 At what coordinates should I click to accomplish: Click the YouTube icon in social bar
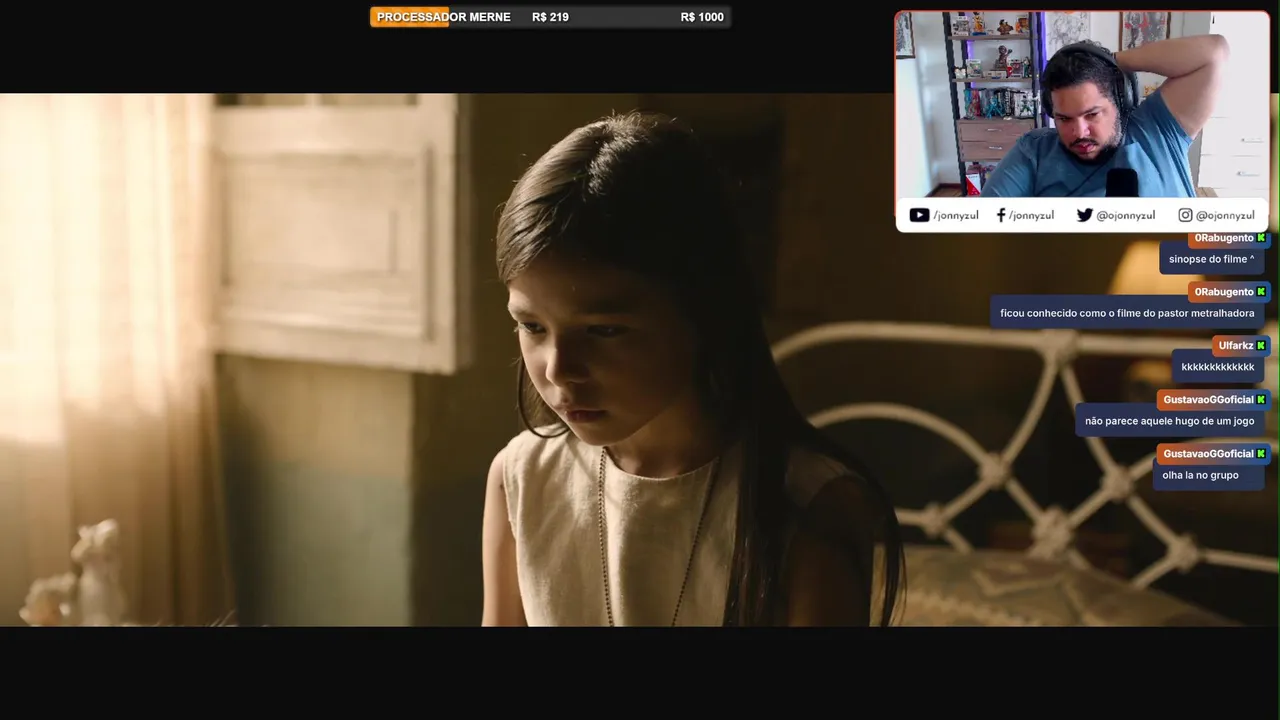919,215
